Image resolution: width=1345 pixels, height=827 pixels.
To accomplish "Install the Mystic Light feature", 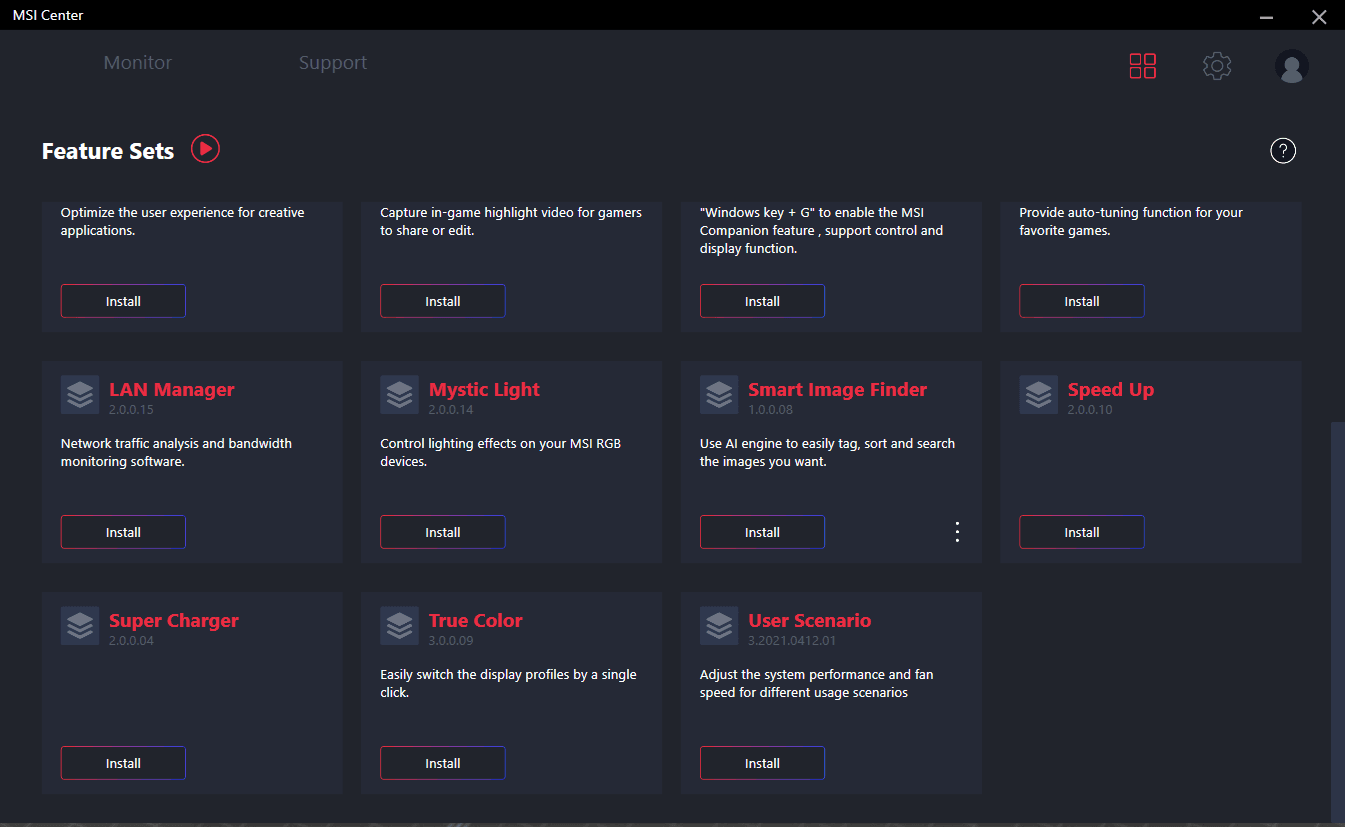I will point(443,532).
